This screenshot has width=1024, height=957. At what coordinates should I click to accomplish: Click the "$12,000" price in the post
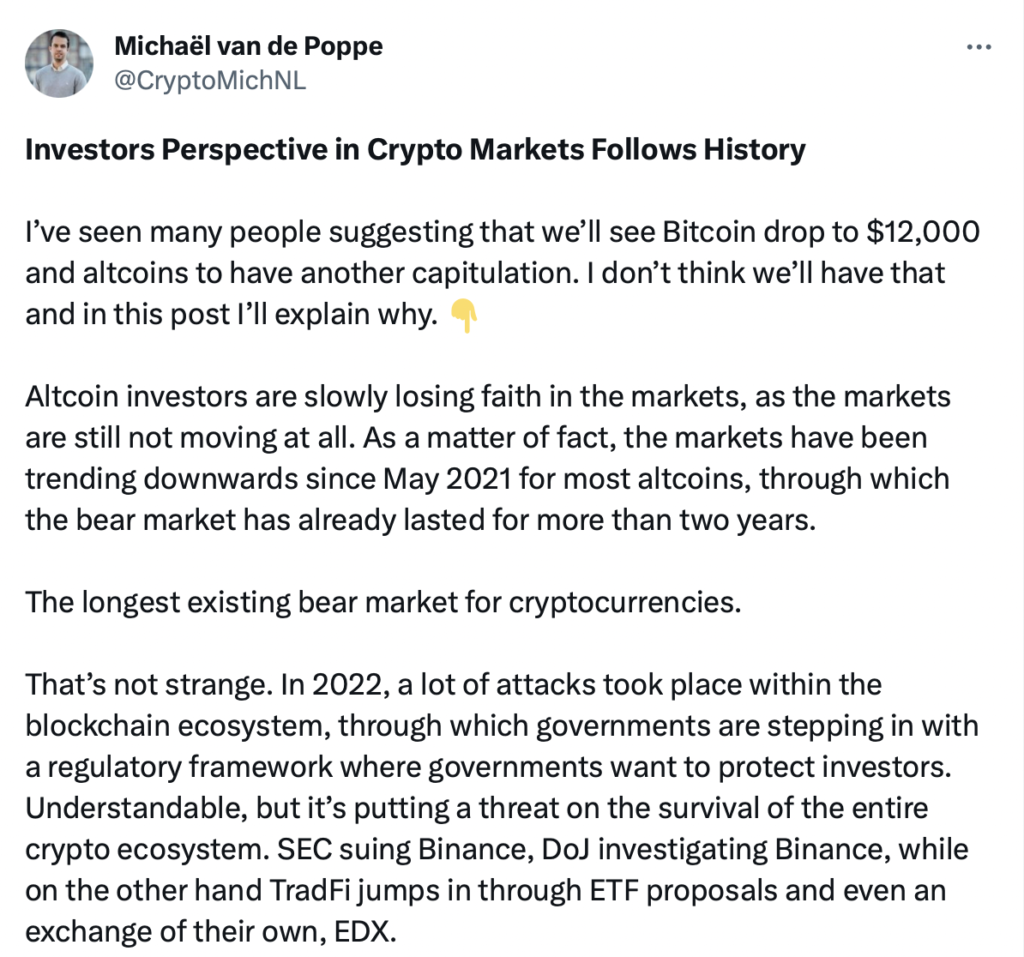click(x=918, y=234)
